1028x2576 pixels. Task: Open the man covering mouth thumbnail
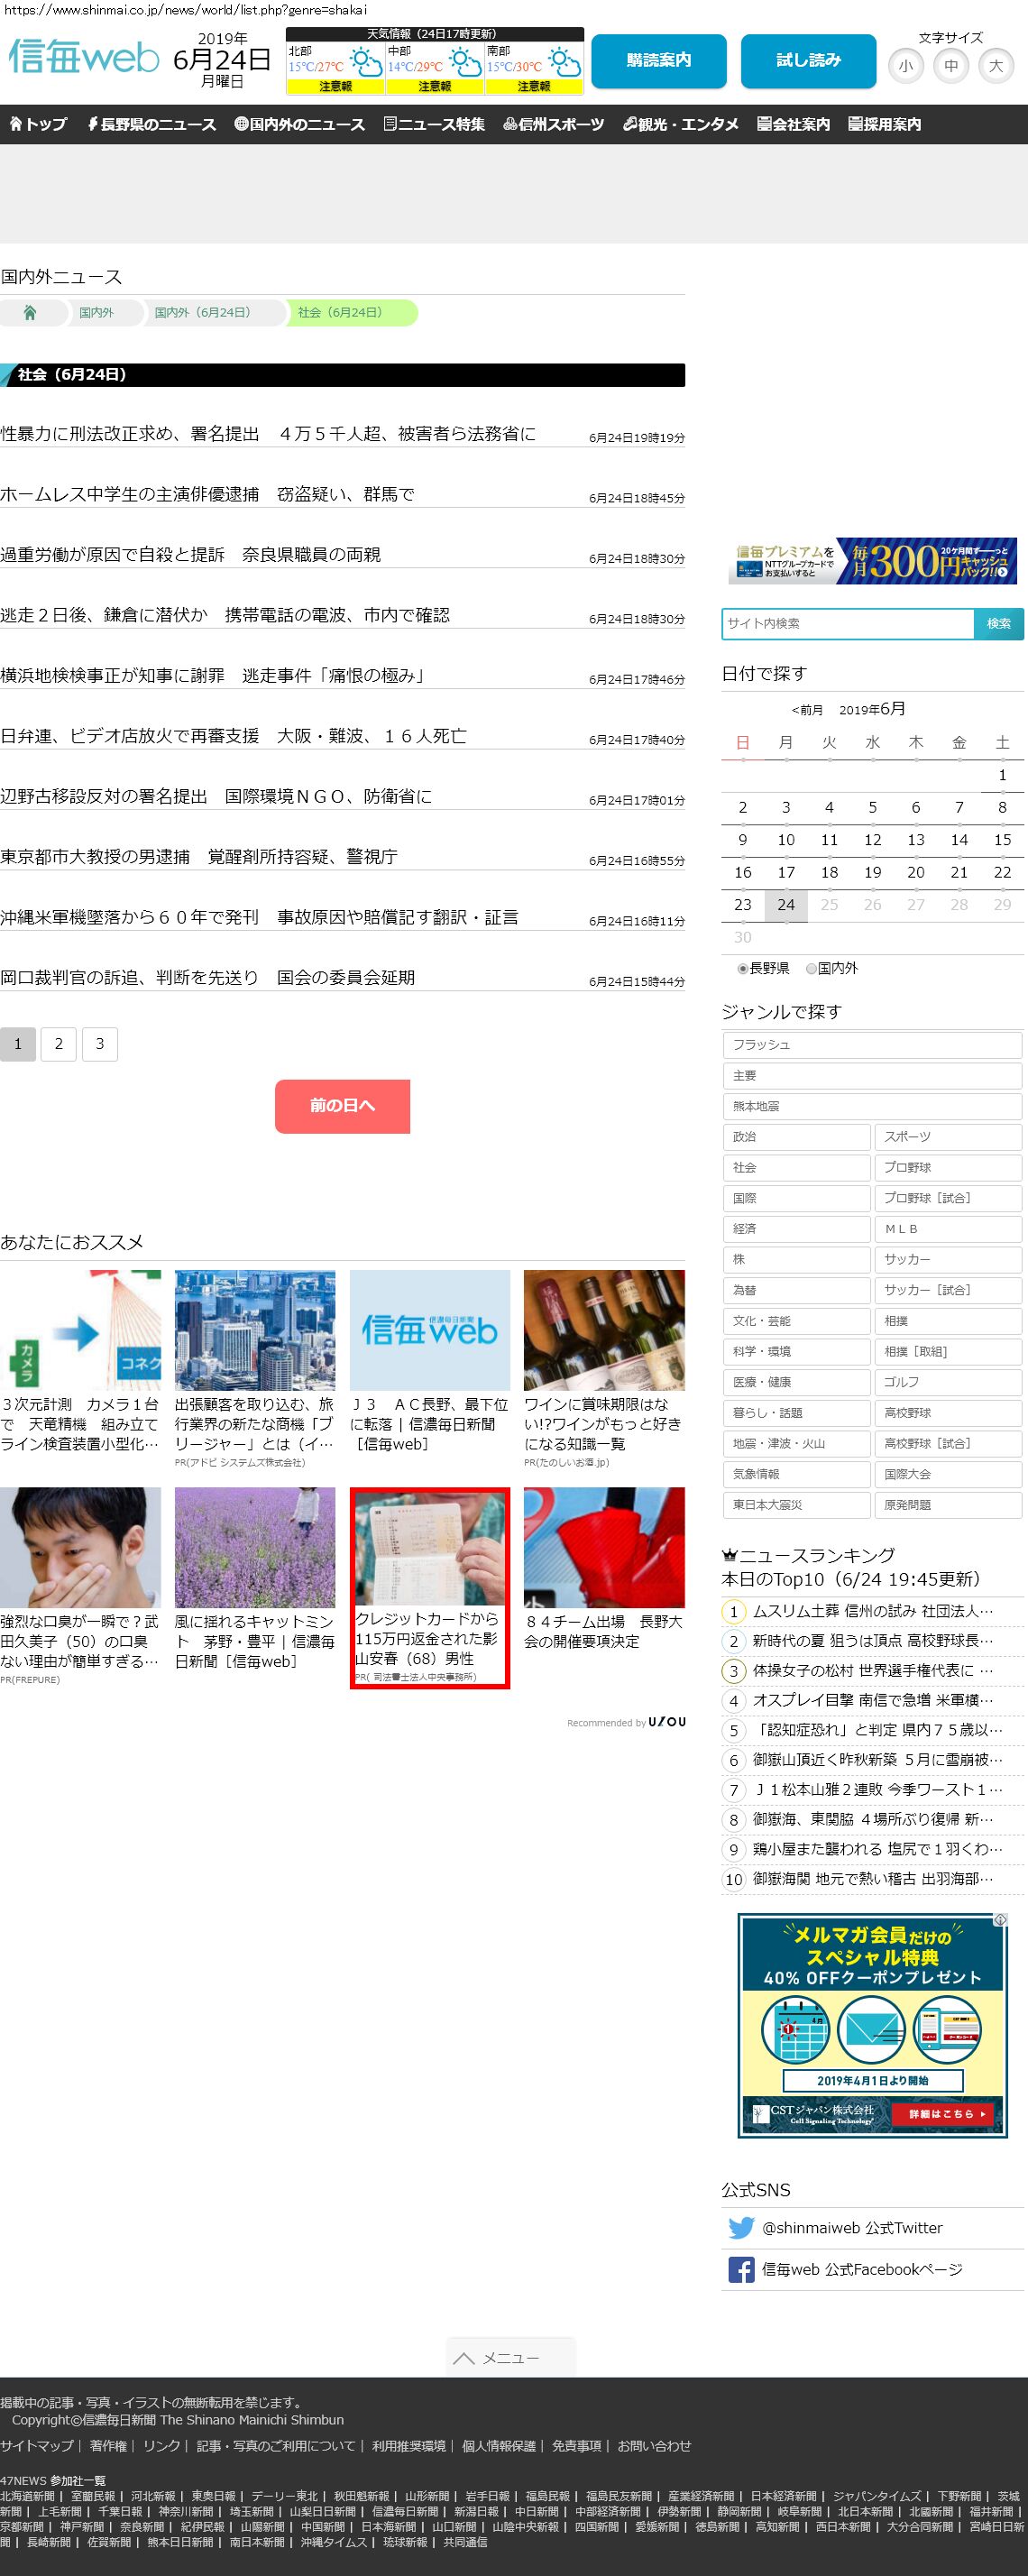(80, 1547)
